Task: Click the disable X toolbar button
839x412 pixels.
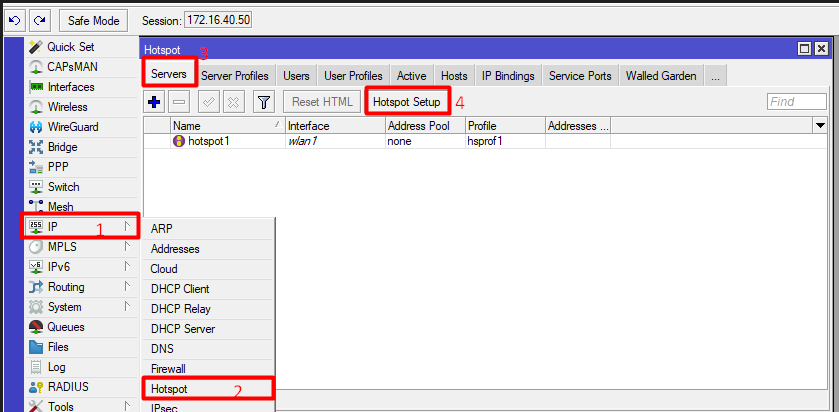Action: (x=233, y=102)
